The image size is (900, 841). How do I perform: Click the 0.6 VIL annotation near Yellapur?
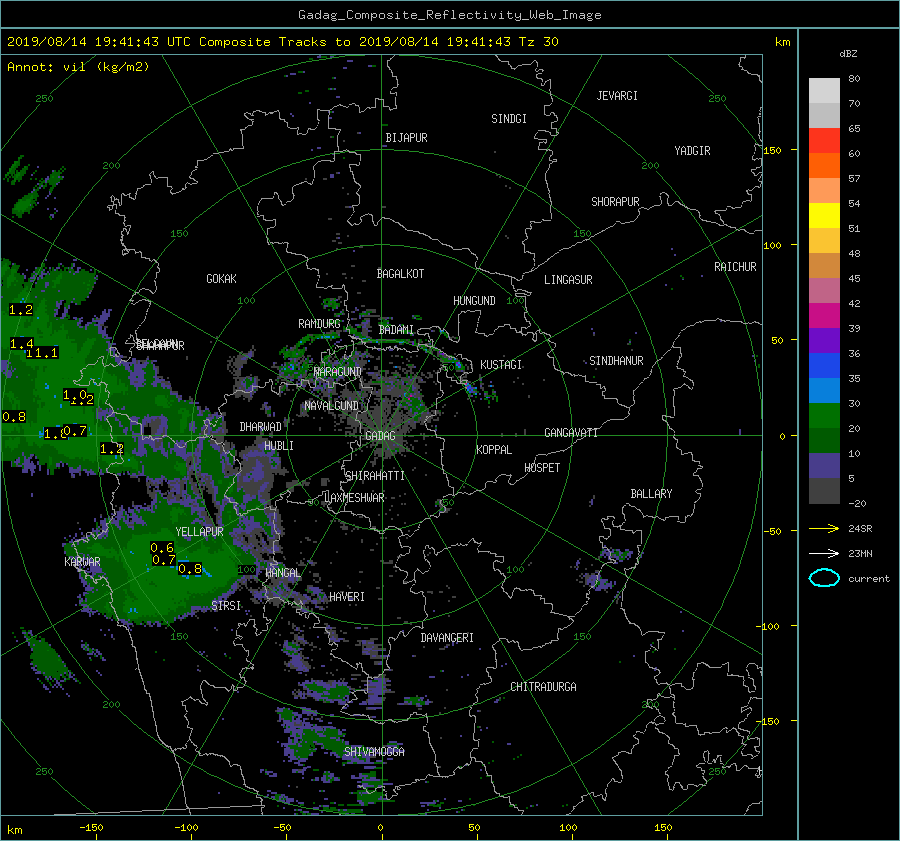162,548
